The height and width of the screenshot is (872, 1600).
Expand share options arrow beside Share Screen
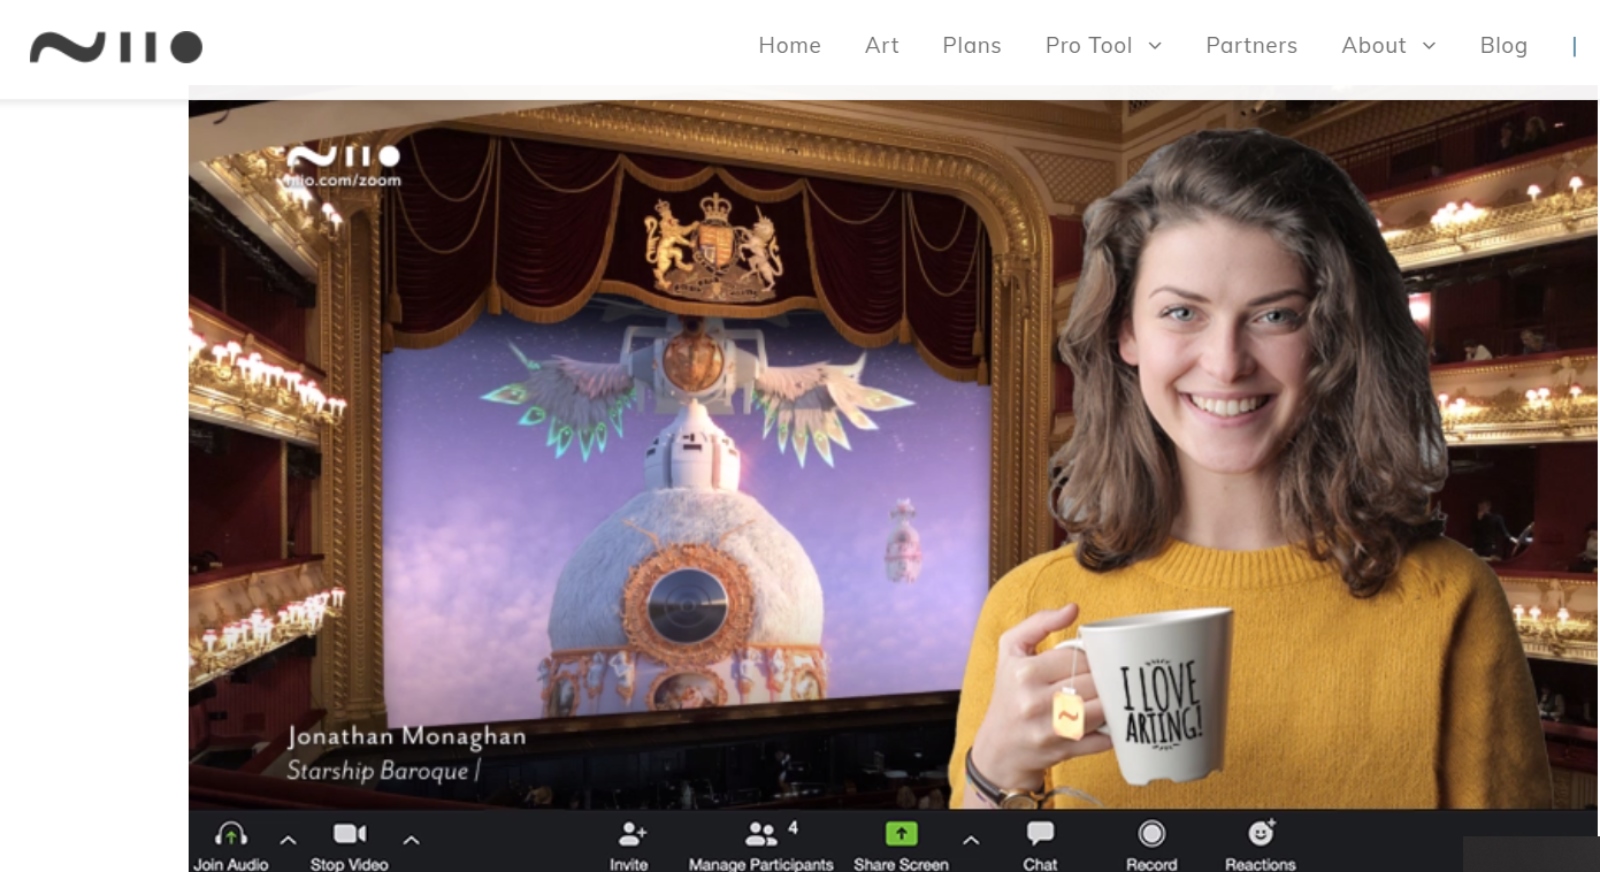point(970,840)
